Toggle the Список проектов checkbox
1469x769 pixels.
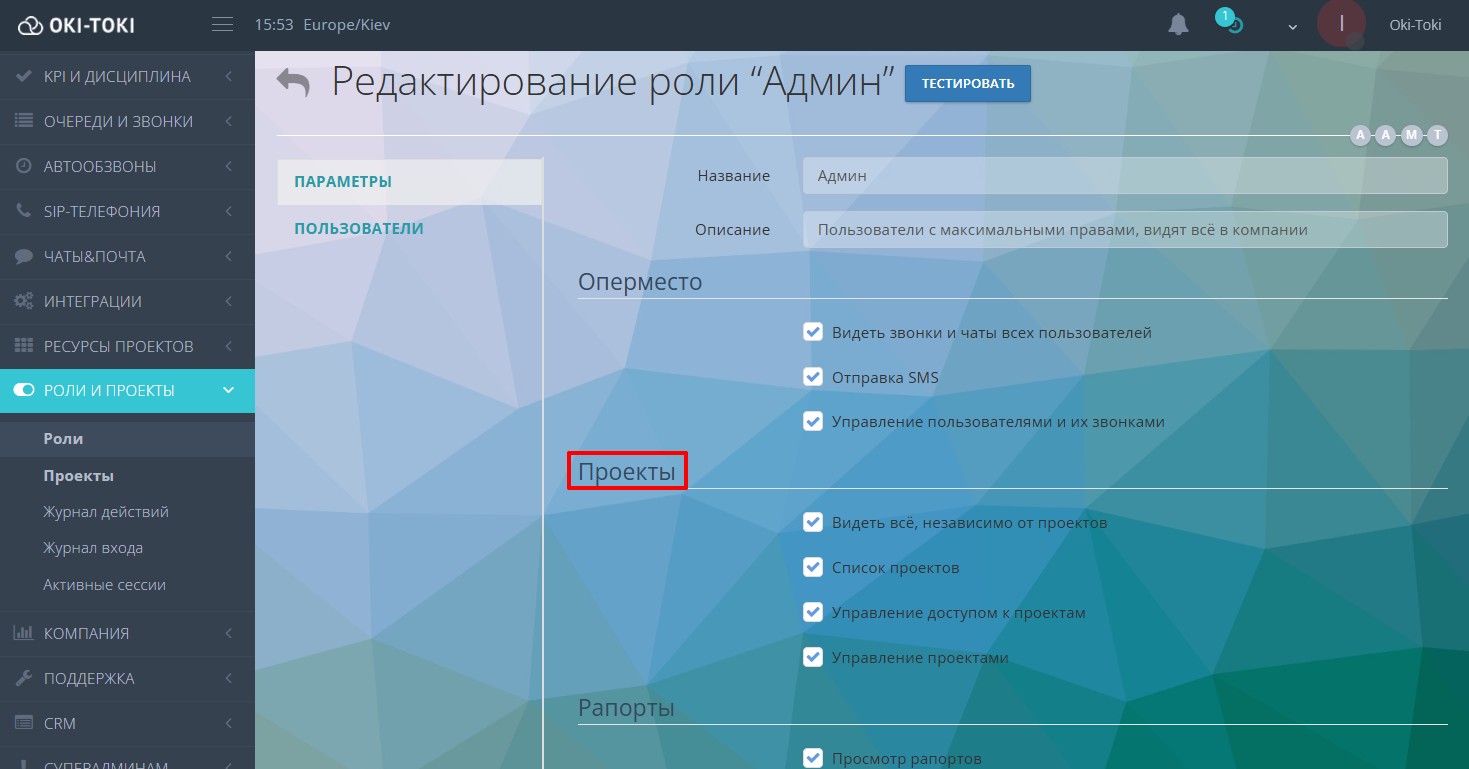pos(813,567)
